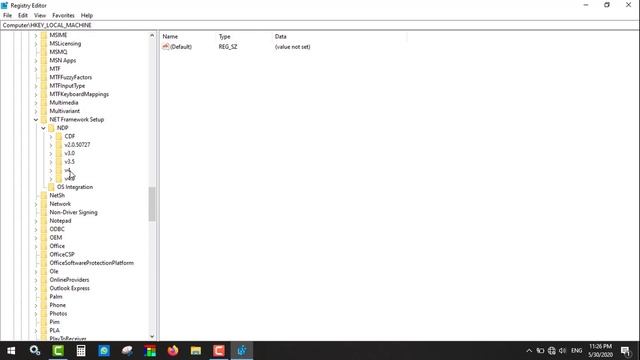Image resolution: width=640 pixels, height=360 pixels.
Task: Click the registry path address bar
Action: [320, 25]
